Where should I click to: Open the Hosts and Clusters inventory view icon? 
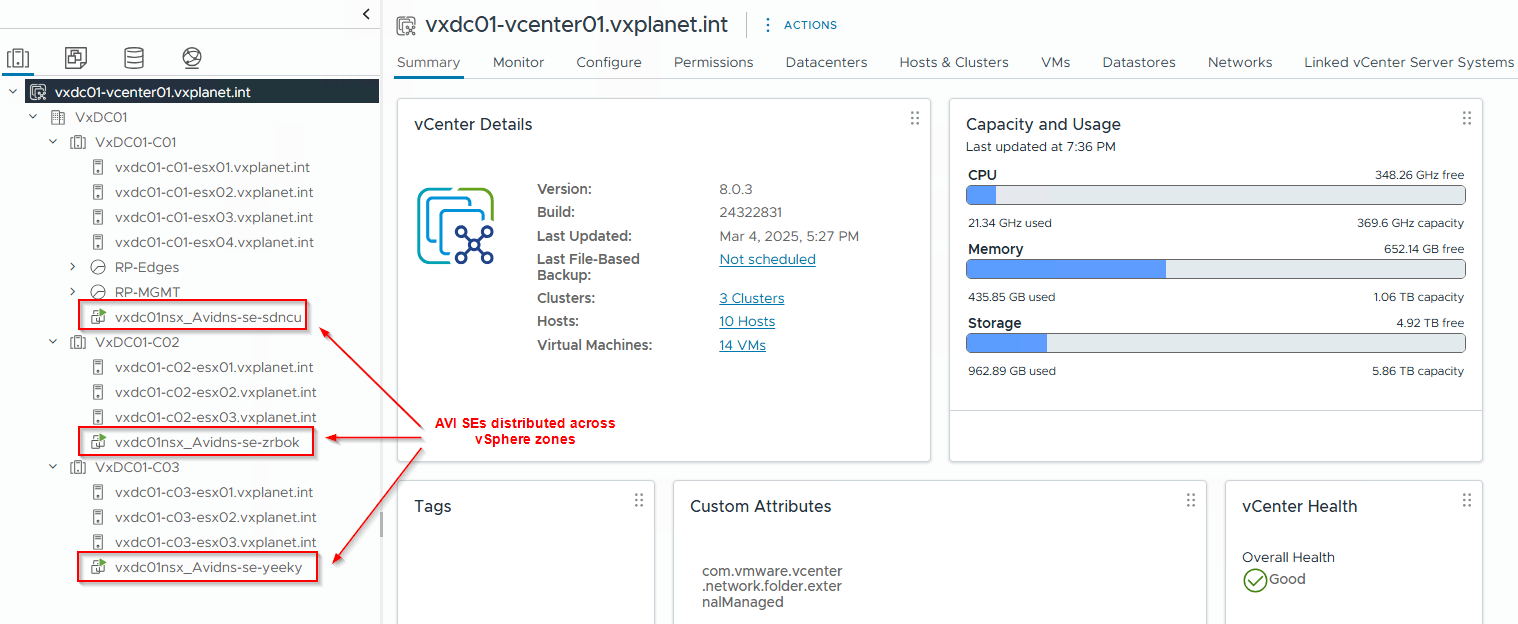(x=19, y=57)
